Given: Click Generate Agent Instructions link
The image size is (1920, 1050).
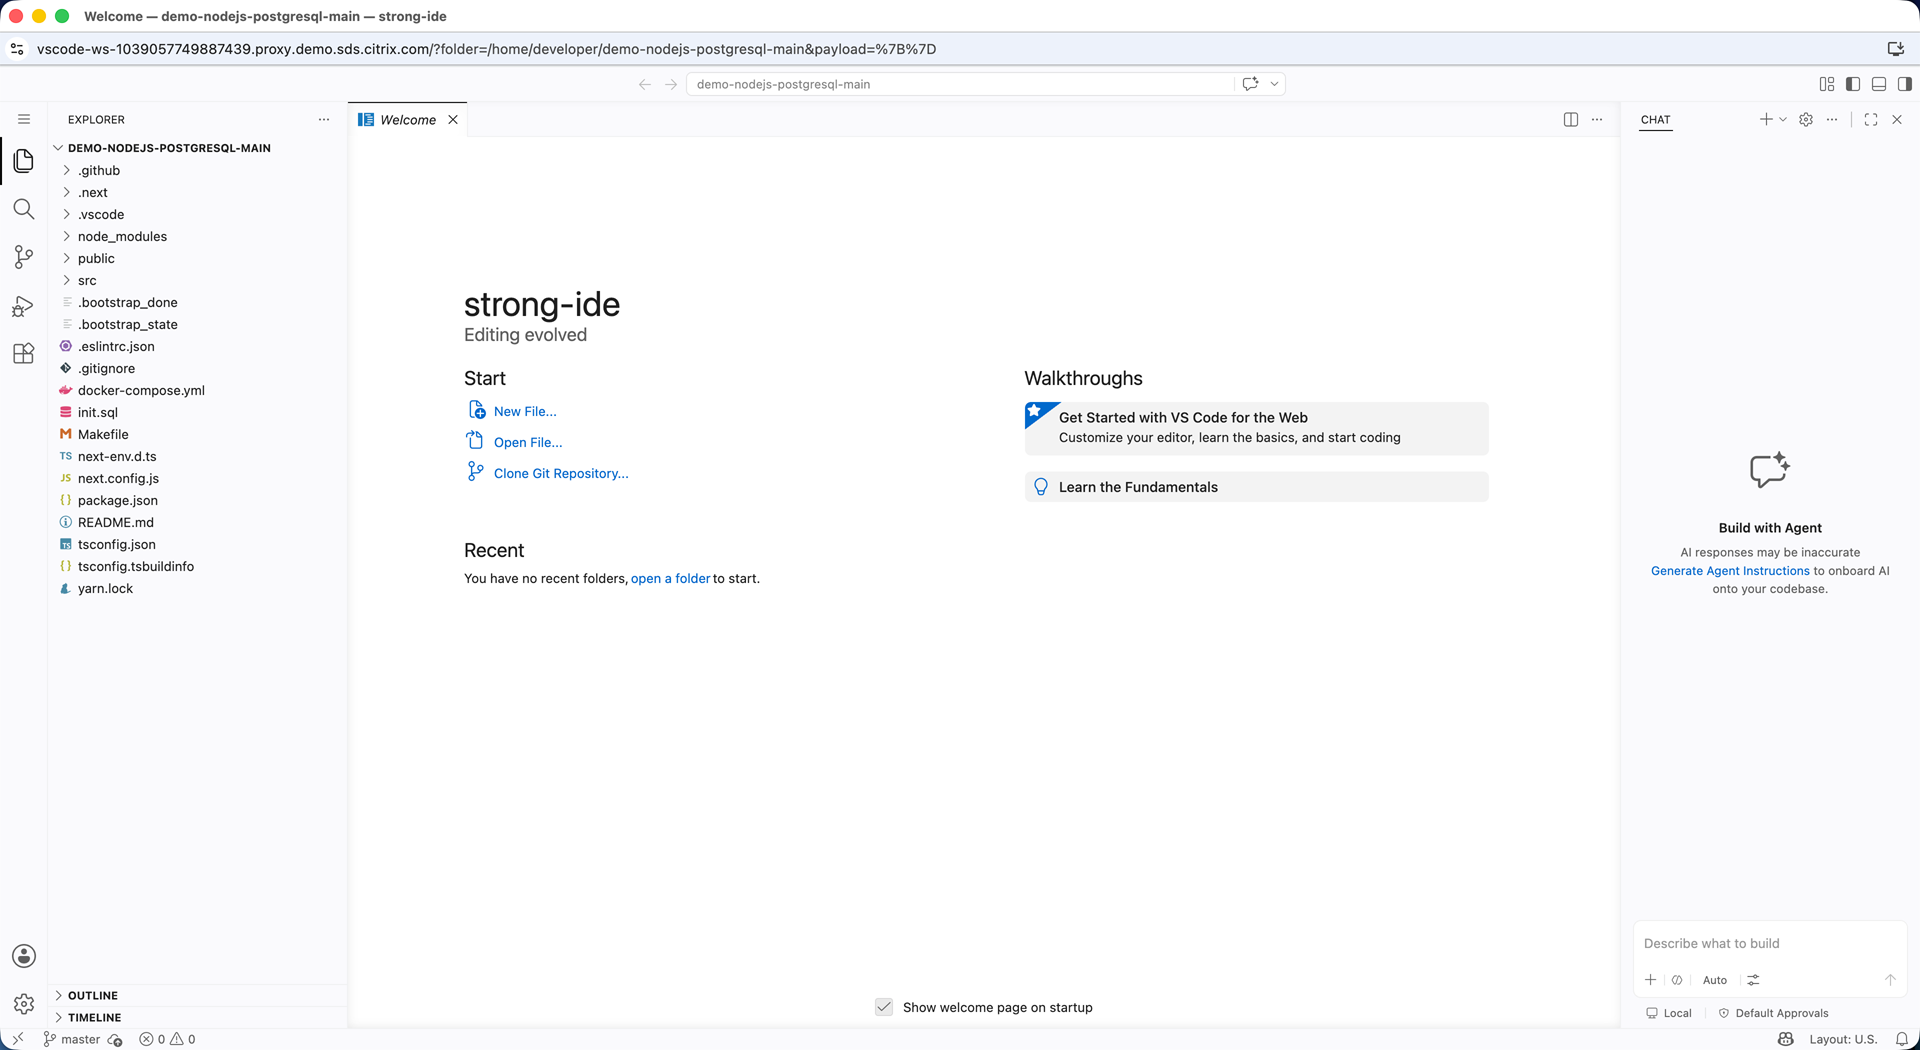Looking at the screenshot, I should tap(1730, 571).
